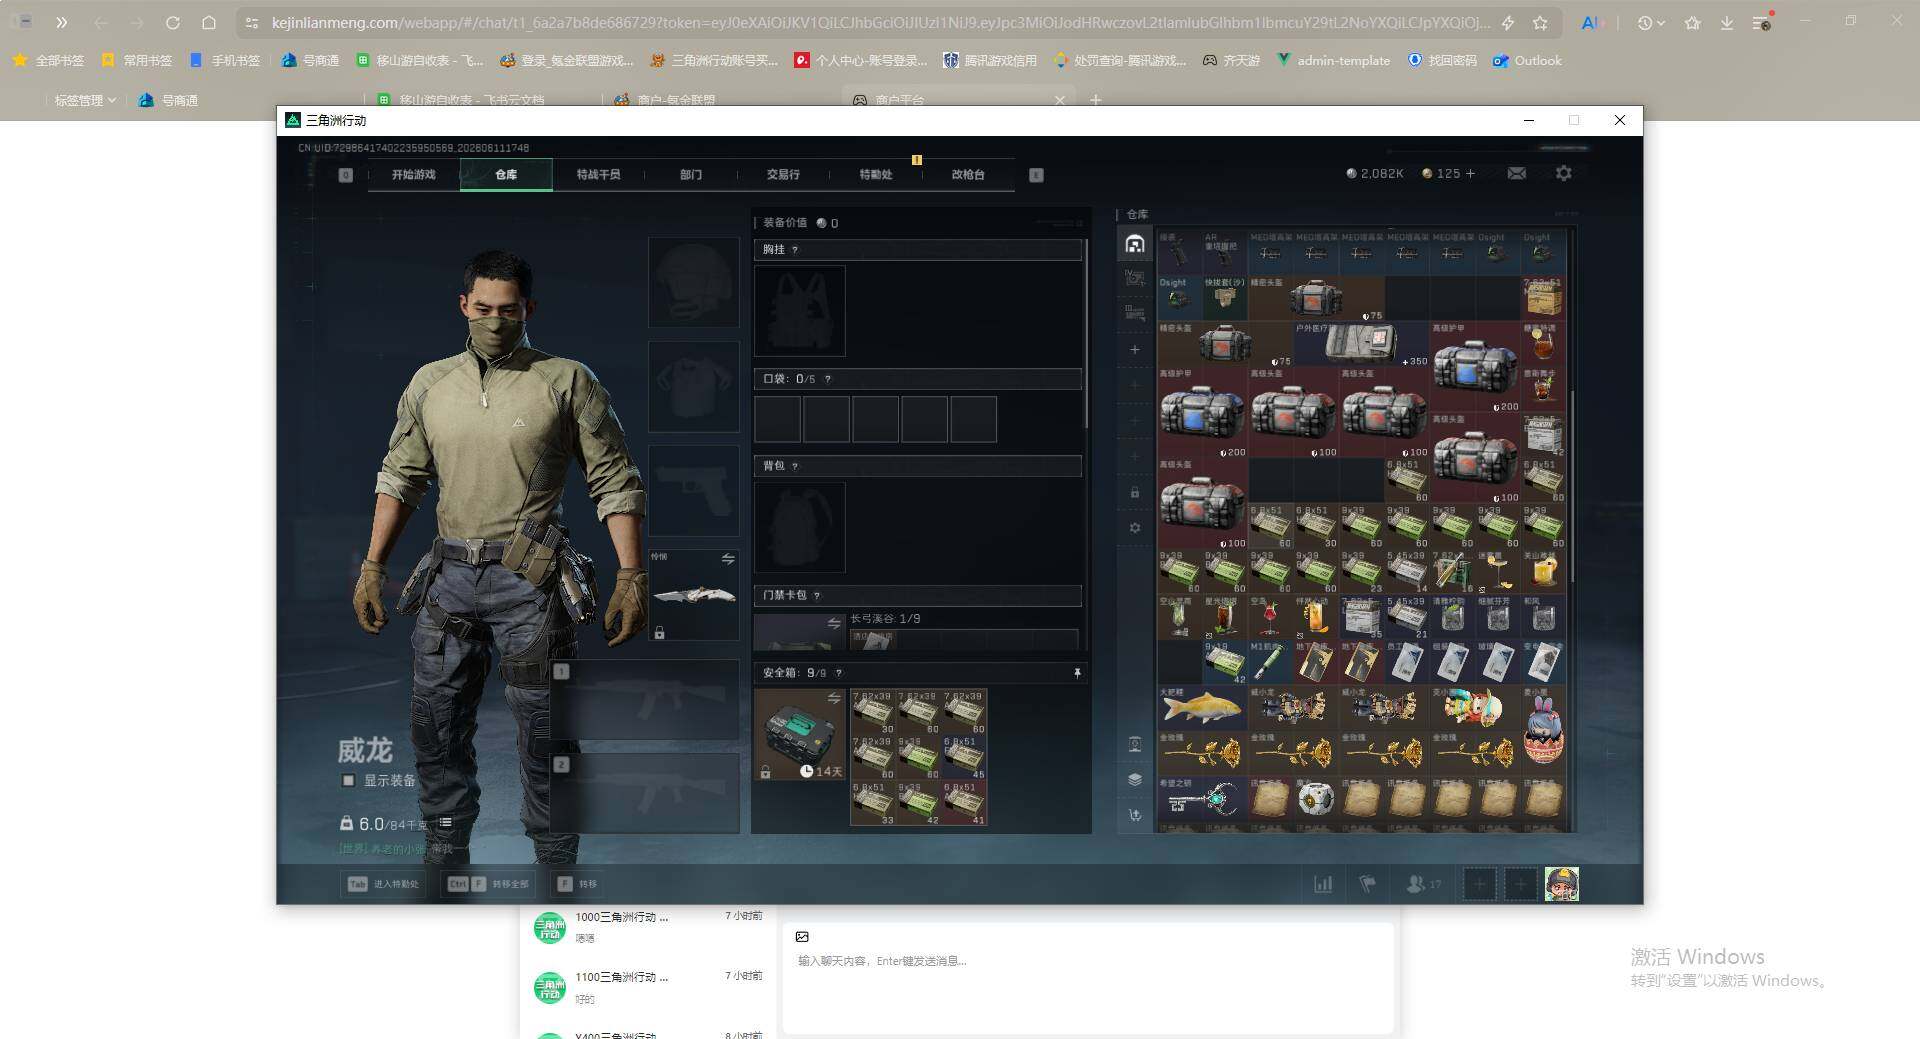Select the 户外医疗 pack with +350

click(x=1361, y=344)
